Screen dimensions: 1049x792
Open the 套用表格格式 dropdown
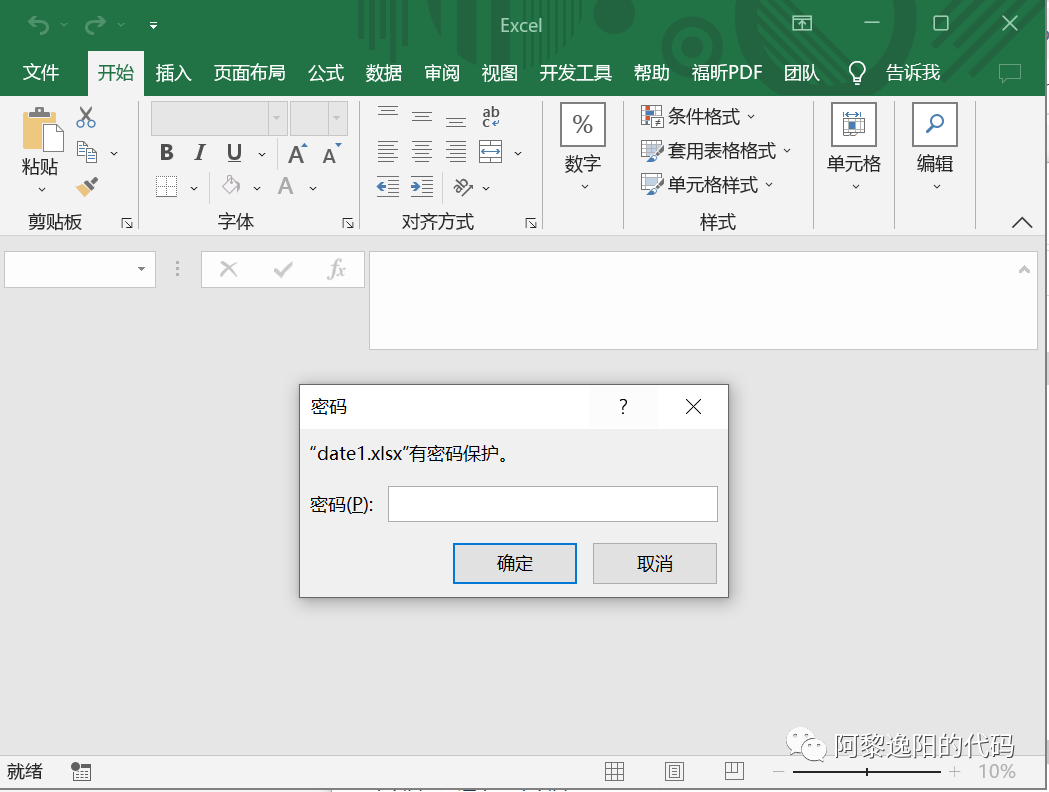(716, 151)
